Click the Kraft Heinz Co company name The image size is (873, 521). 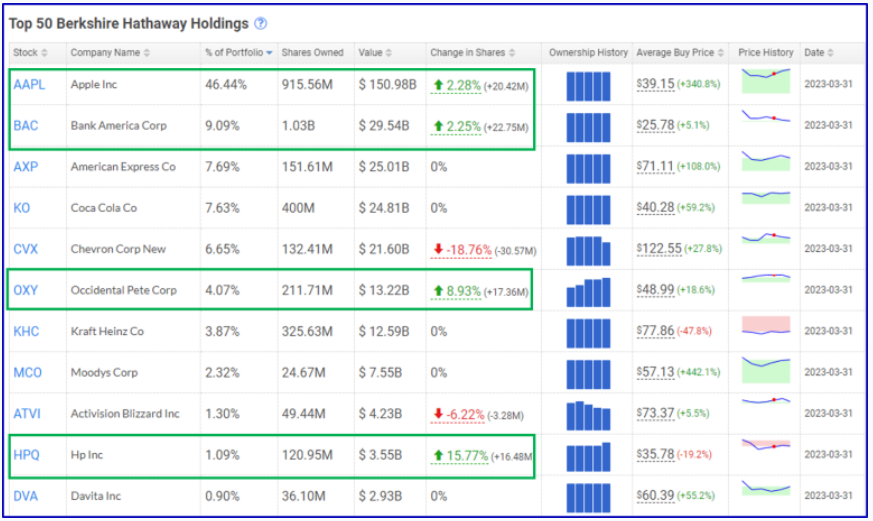click(107, 331)
